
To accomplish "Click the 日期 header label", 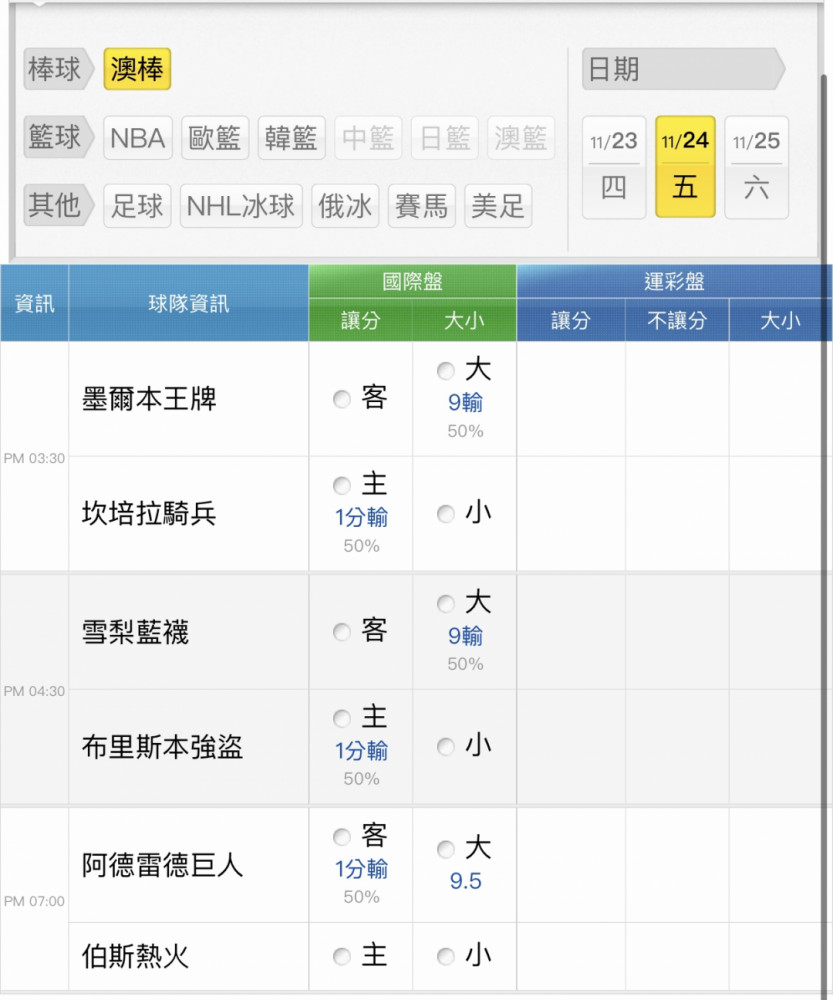I will pos(682,69).
